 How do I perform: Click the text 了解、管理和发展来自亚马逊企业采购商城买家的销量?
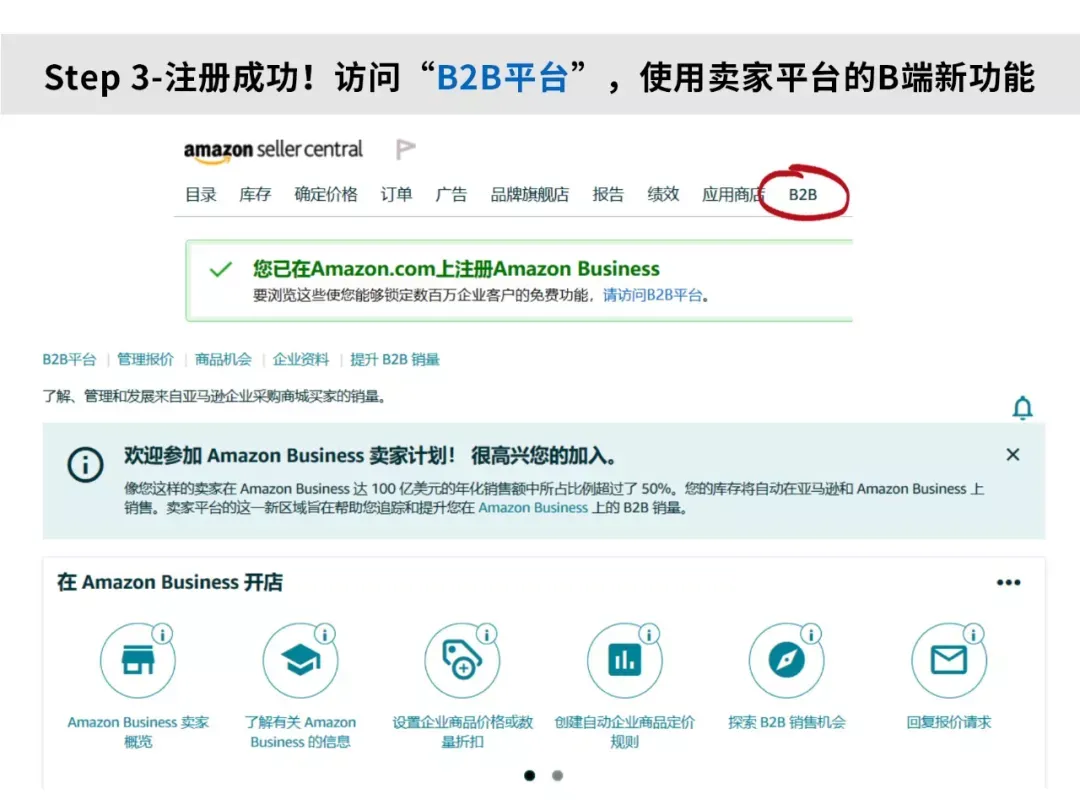214,397
